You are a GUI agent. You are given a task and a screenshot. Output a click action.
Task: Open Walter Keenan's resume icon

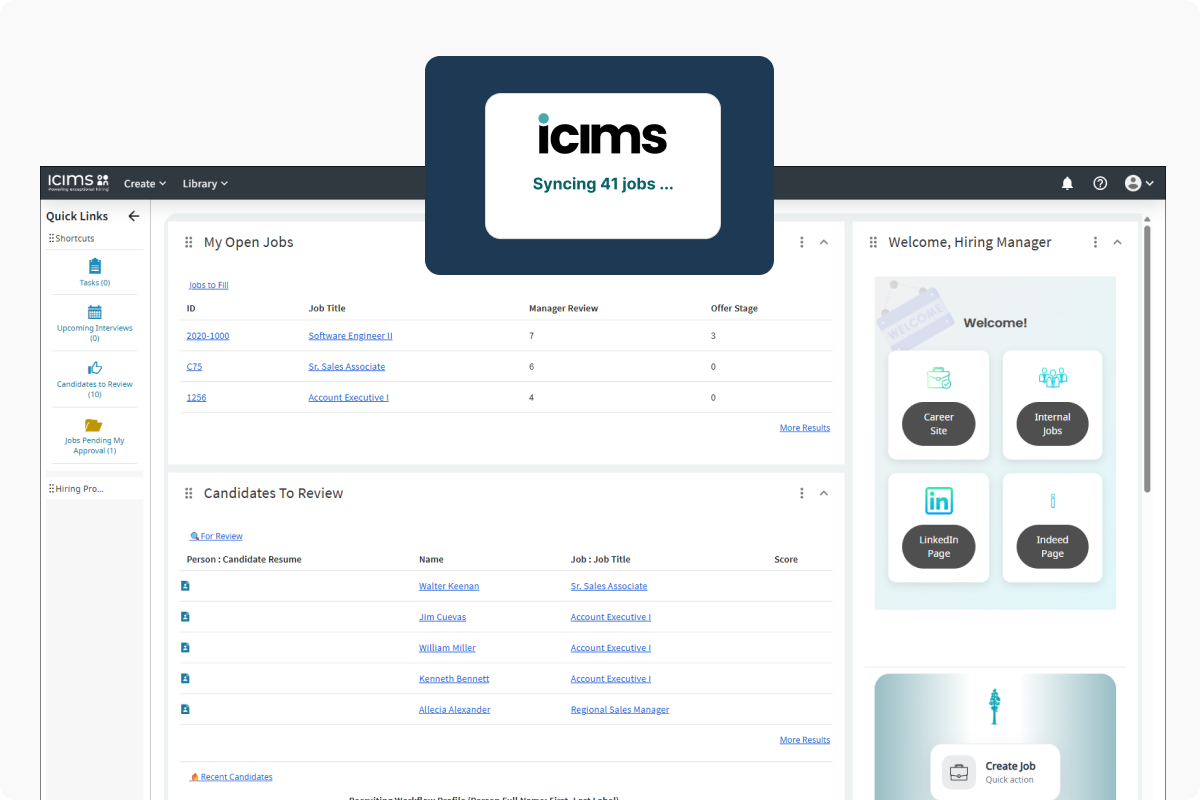coord(185,586)
